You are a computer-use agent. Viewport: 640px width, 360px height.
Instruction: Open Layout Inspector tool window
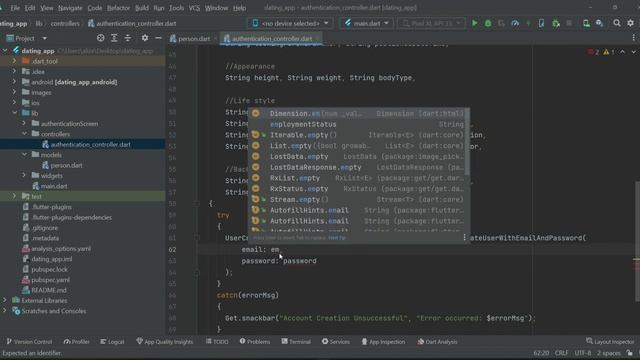[x=610, y=342]
